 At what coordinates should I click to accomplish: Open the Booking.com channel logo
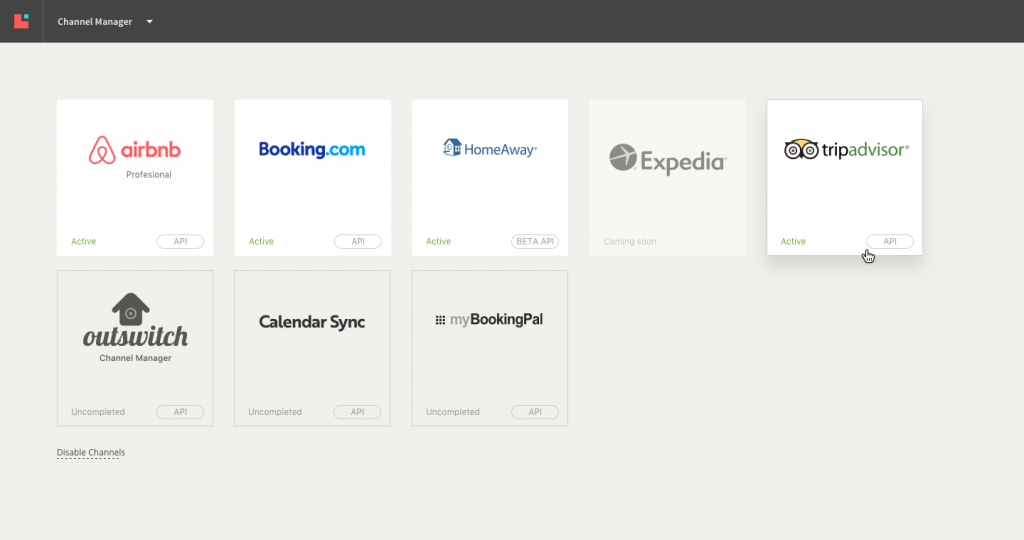tap(312, 150)
